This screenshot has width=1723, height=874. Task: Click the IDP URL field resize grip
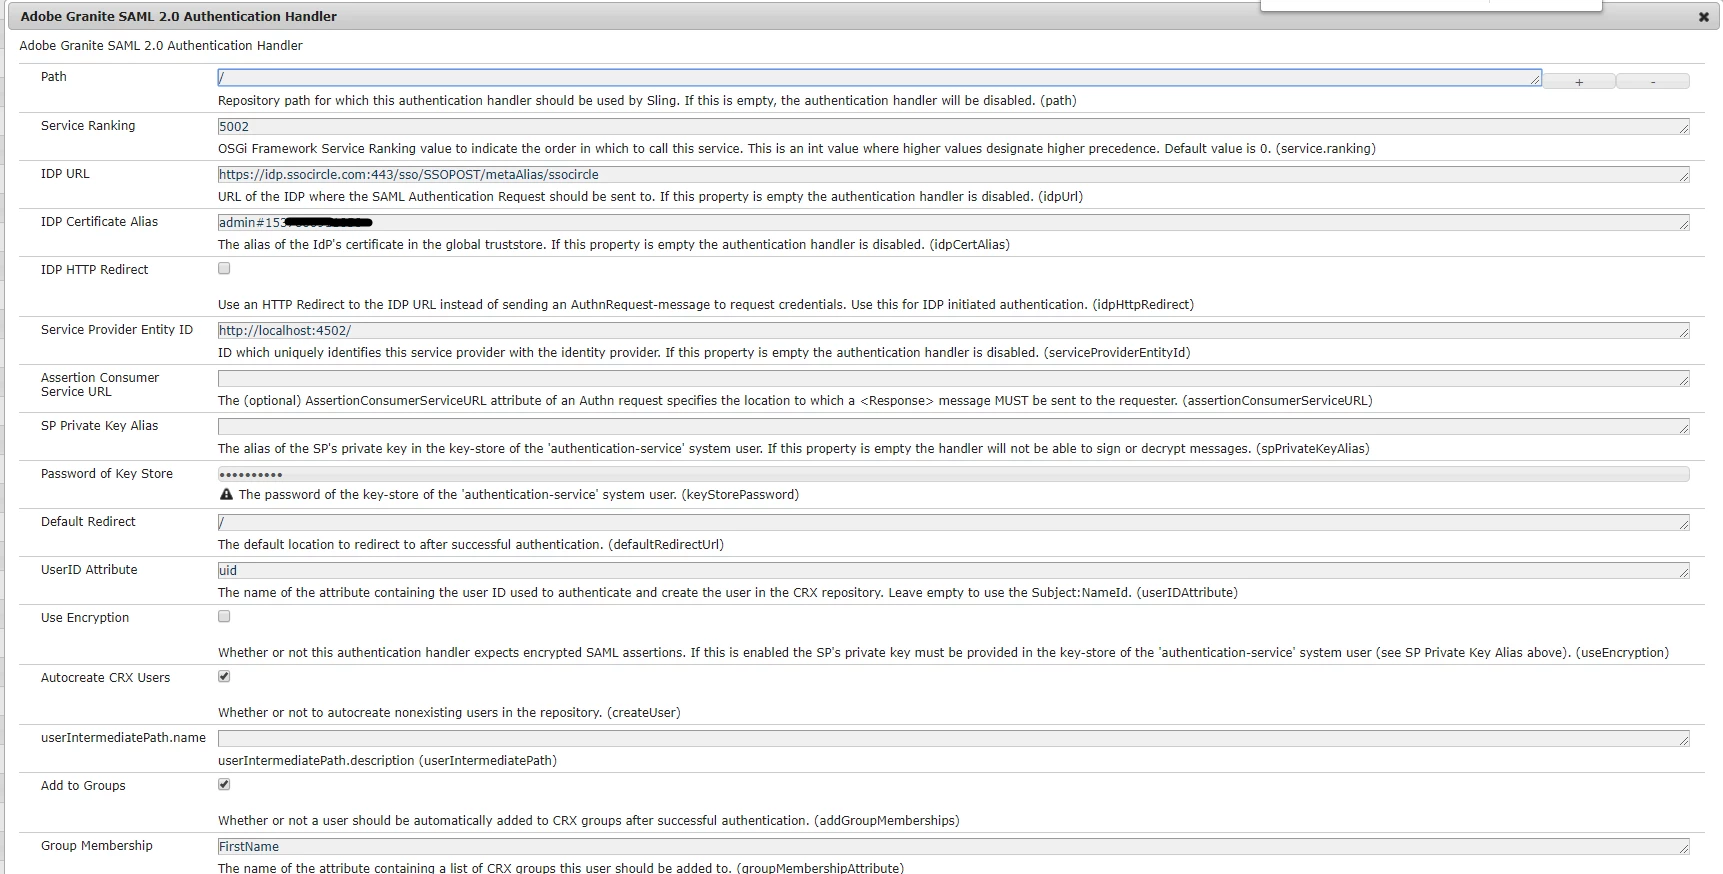click(1684, 177)
